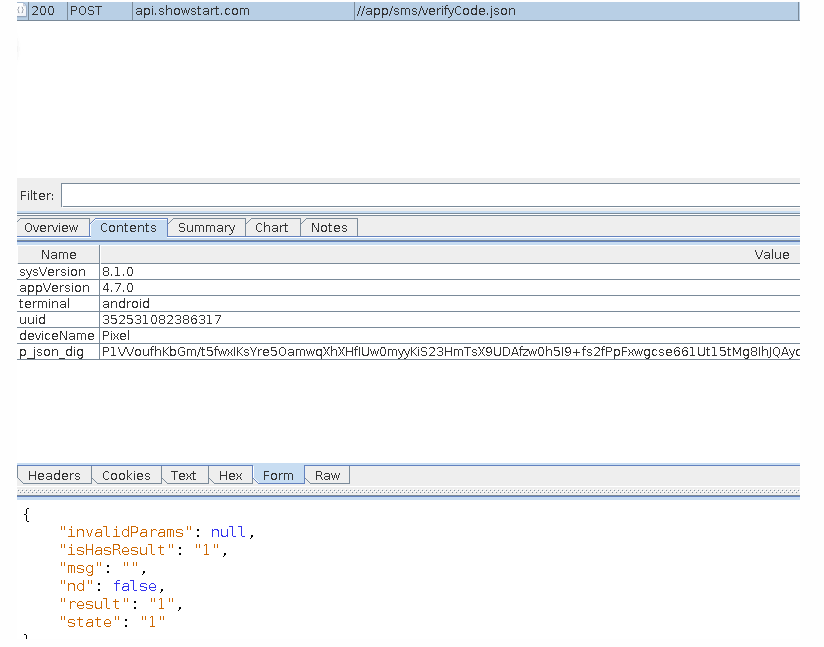Switch to the Overview tab
Viewport: 824px width, 647px height.
[52, 228]
